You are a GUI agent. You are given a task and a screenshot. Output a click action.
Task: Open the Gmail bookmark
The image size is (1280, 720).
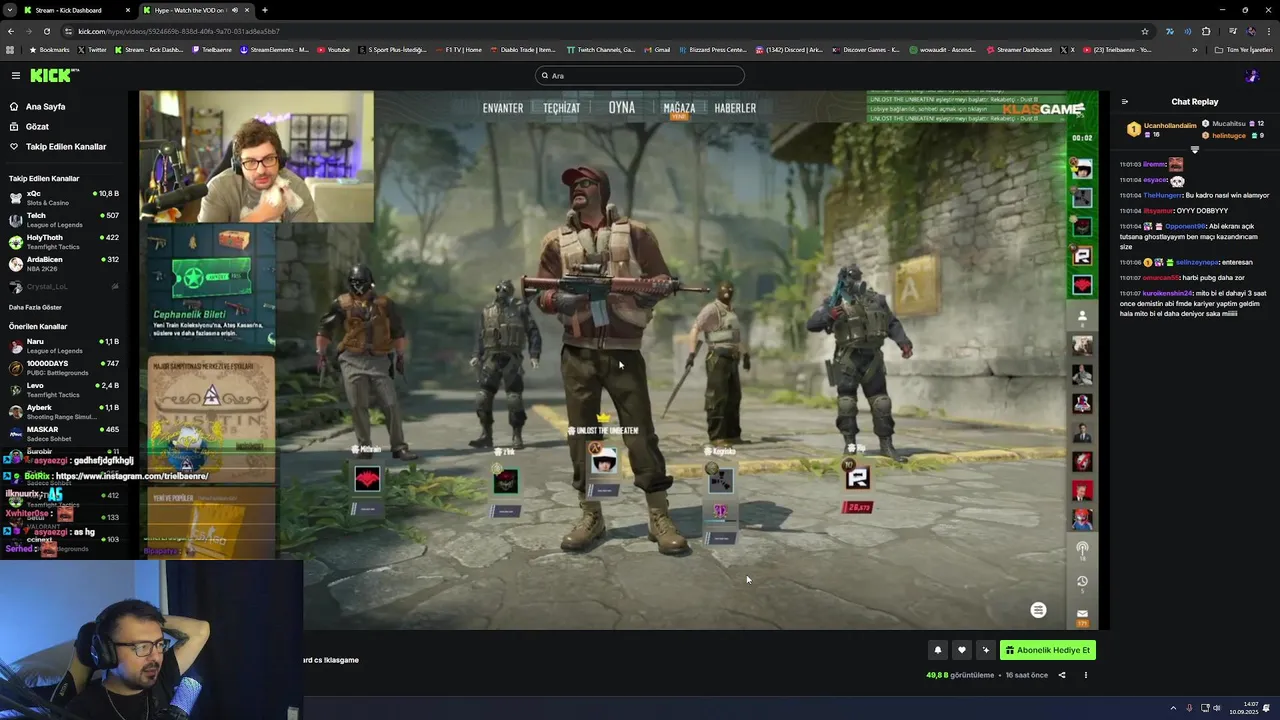[x=657, y=49]
